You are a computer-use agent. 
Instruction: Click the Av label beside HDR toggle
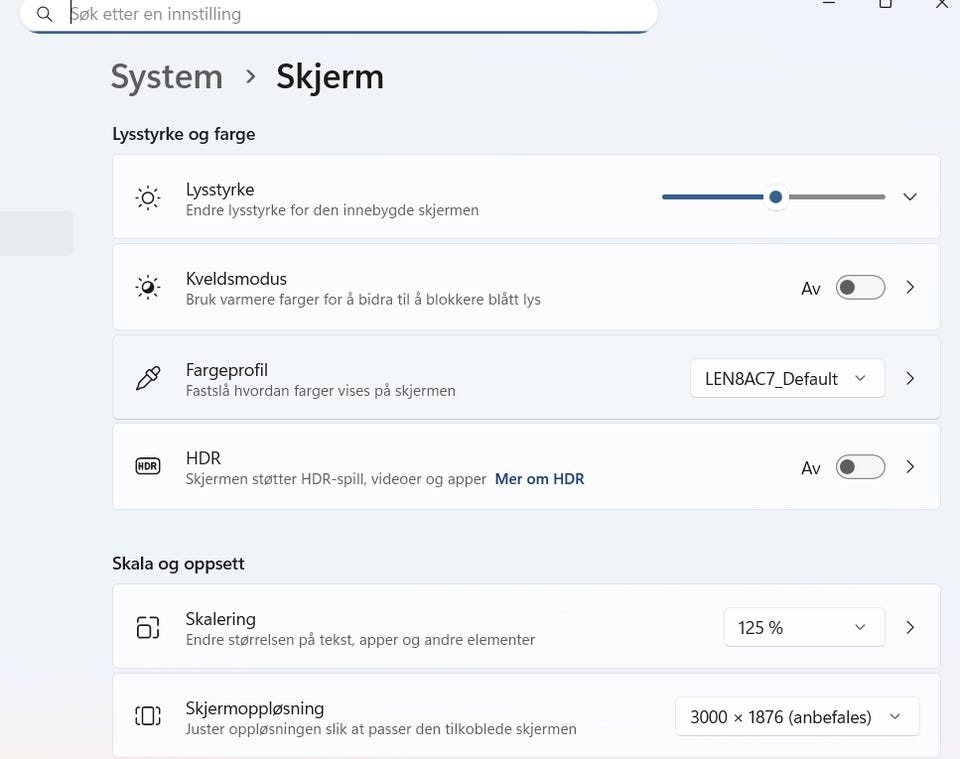pos(811,468)
